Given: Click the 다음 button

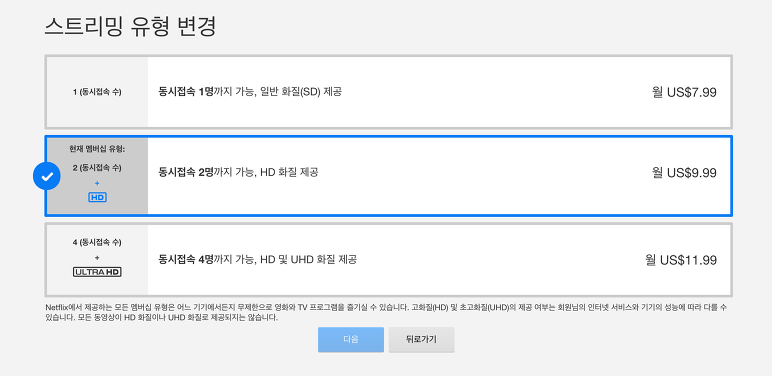Looking at the screenshot, I should [351, 340].
